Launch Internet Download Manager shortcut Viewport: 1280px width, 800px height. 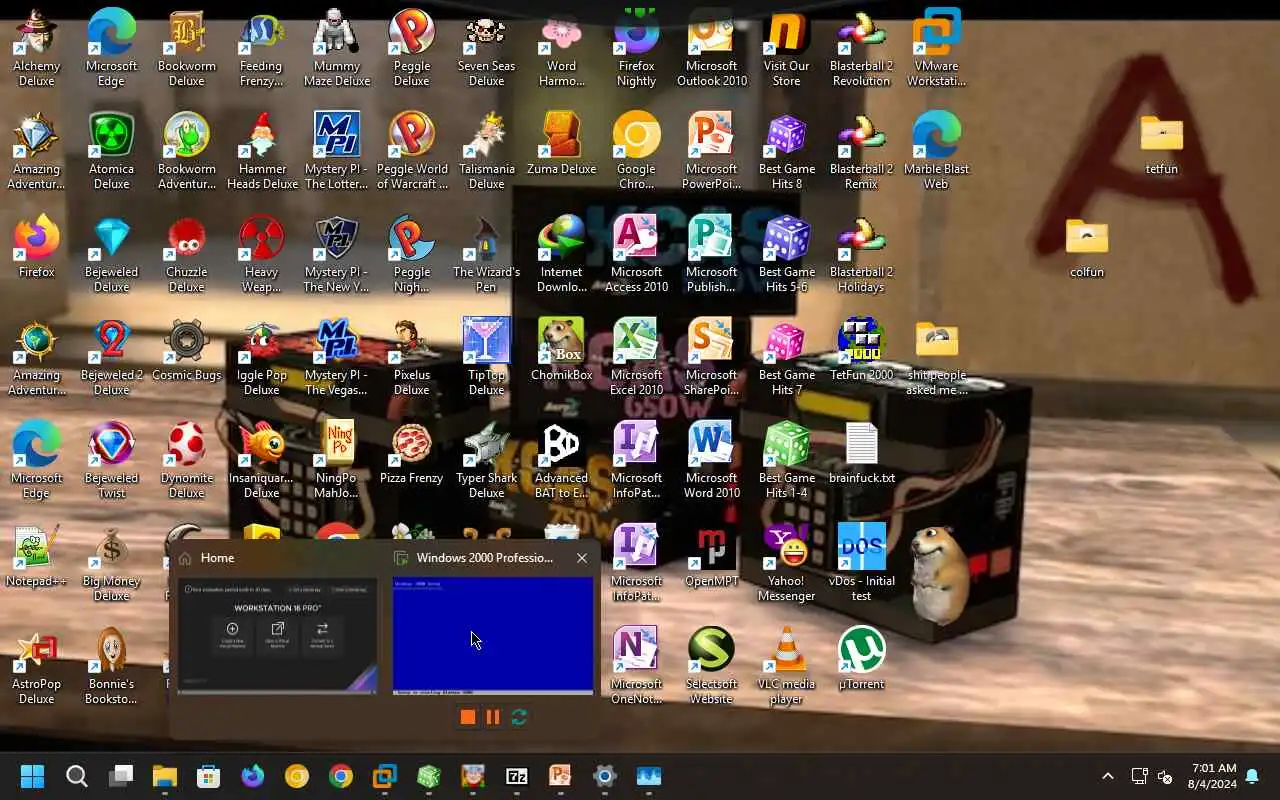pyautogui.click(x=561, y=254)
